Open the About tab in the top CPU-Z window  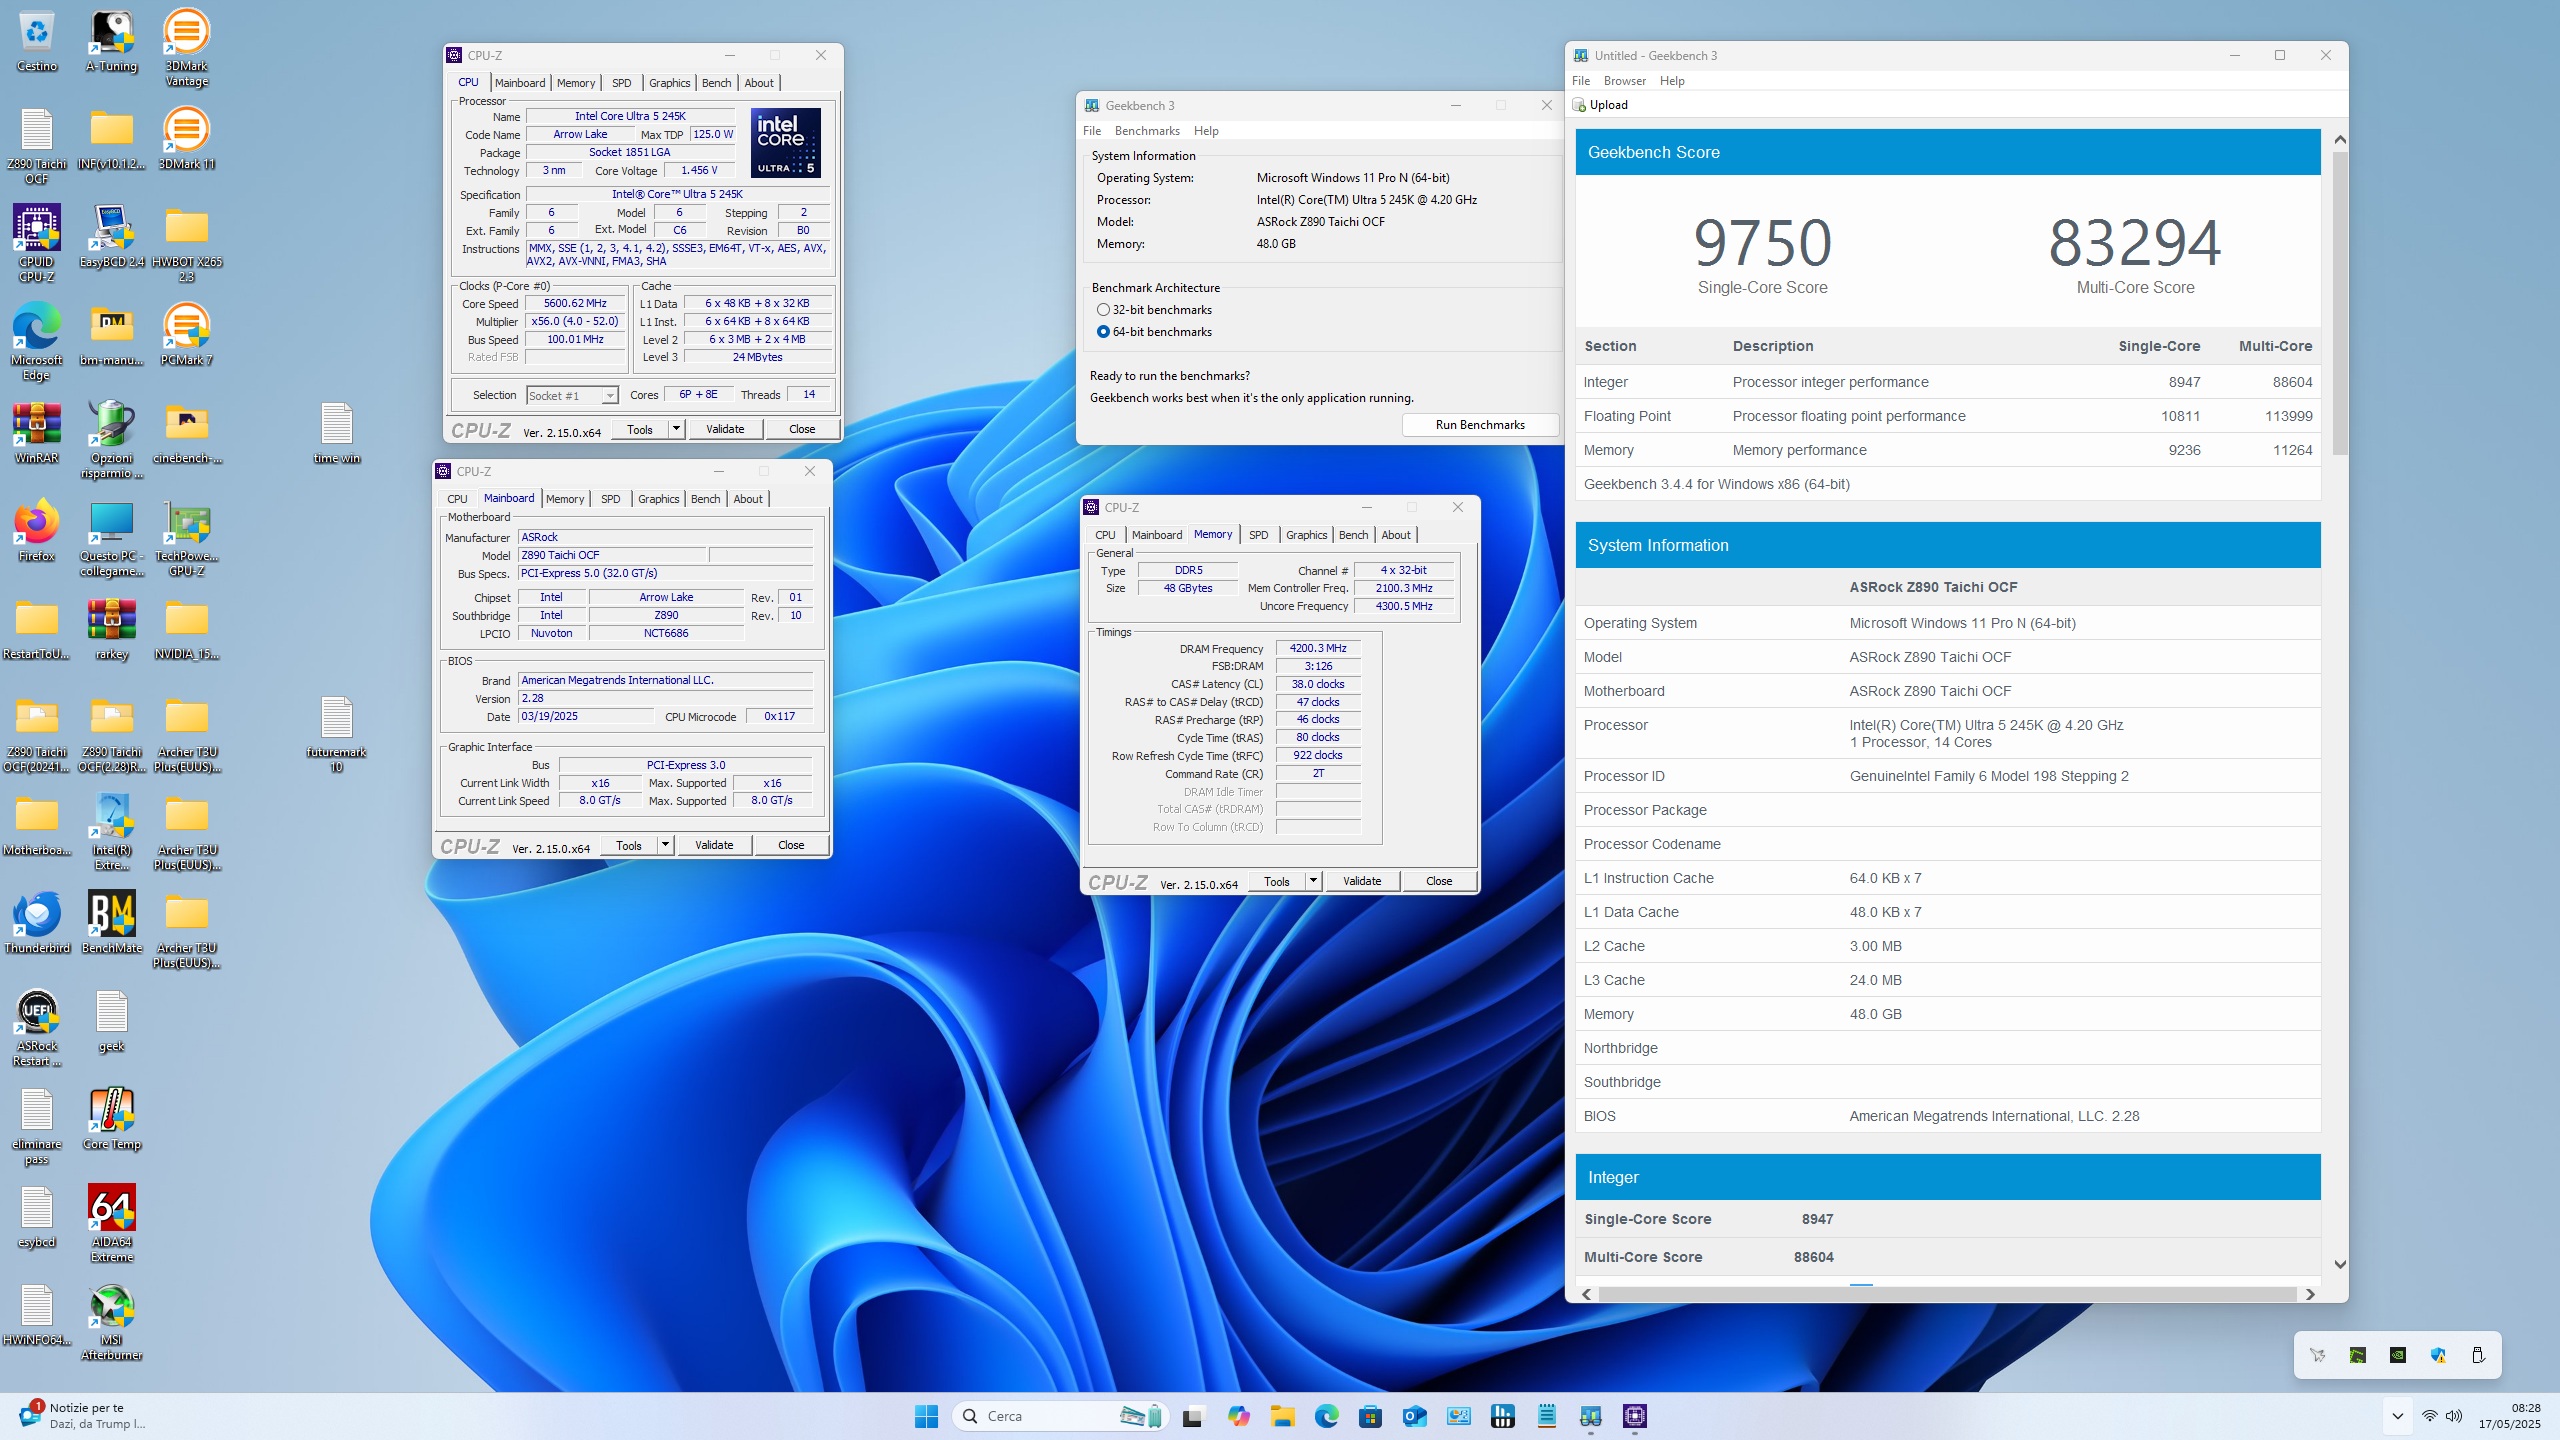pyautogui.click(x=758, y=83)
